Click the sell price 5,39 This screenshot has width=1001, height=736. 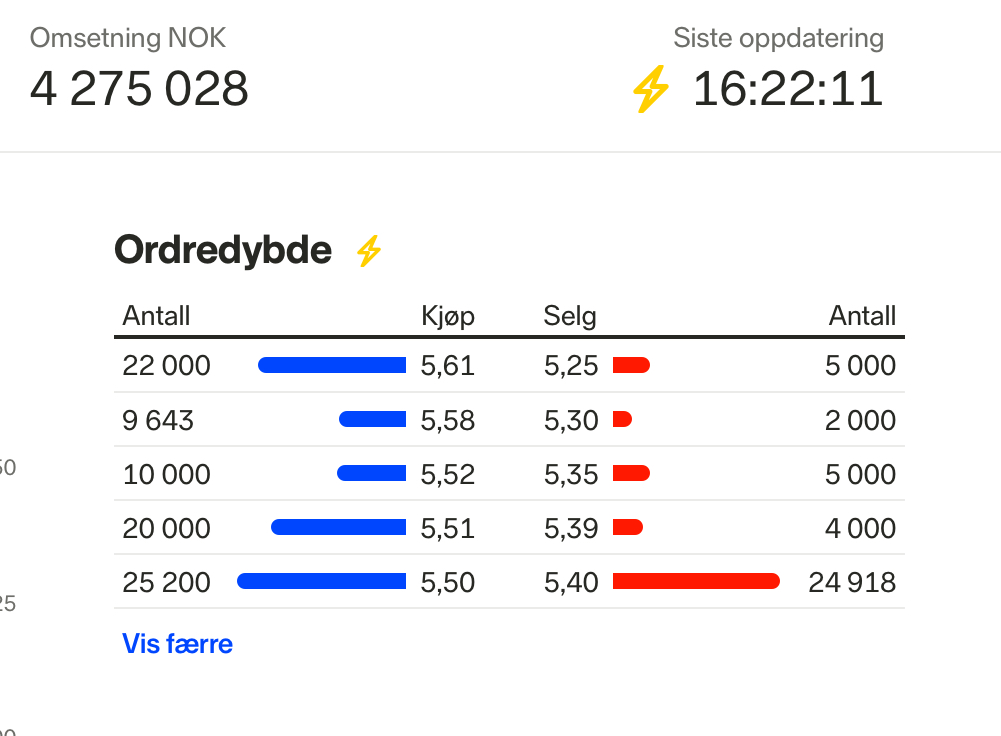click(x=571, y=528)
